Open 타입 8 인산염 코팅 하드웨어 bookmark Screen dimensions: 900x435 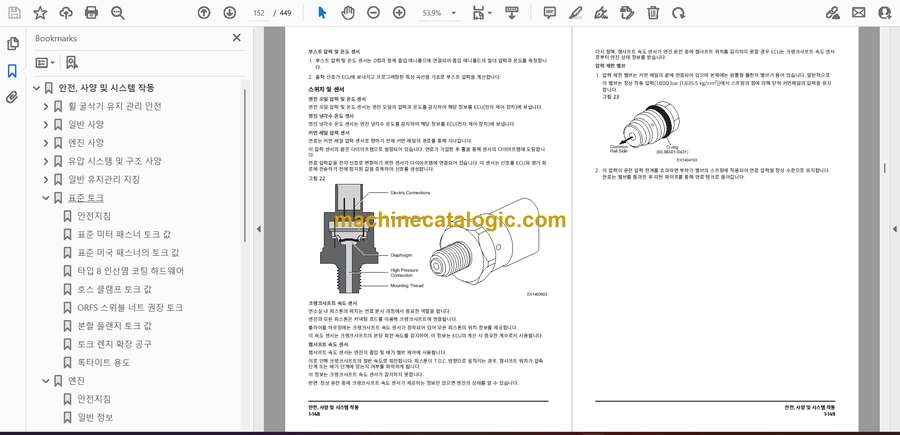[x=130, y=271]
